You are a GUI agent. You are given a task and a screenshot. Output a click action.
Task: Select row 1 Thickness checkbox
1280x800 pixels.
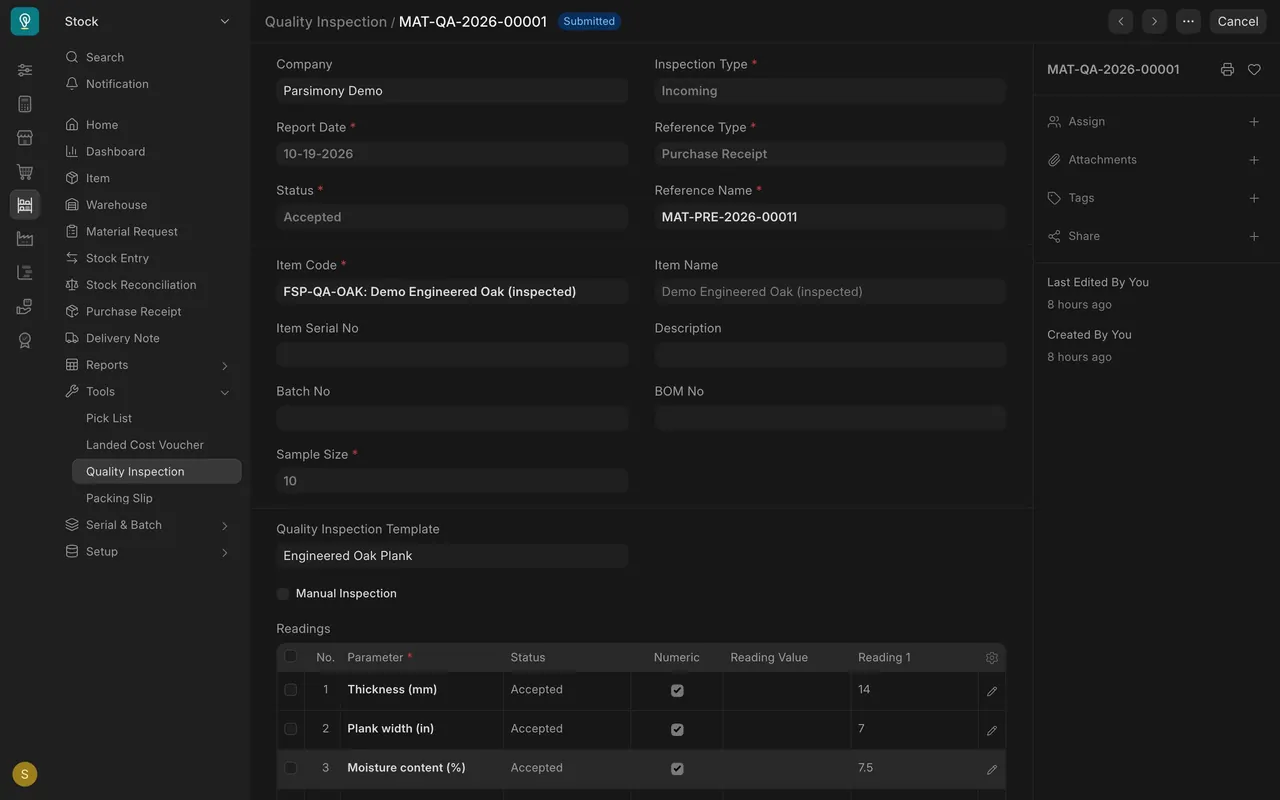[291, 690]
